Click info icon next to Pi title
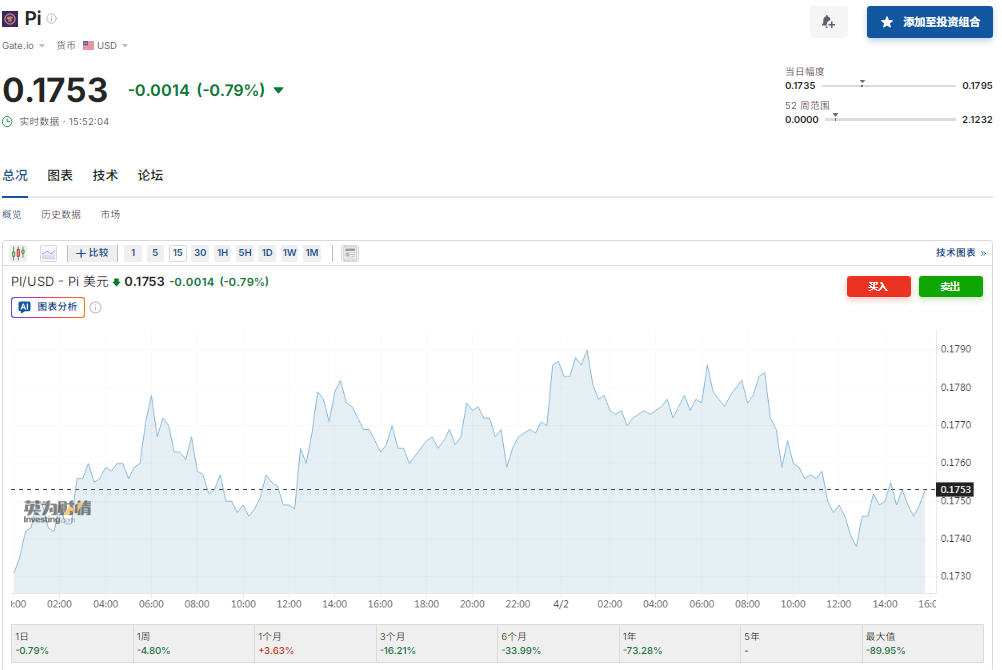 point(52,18)
